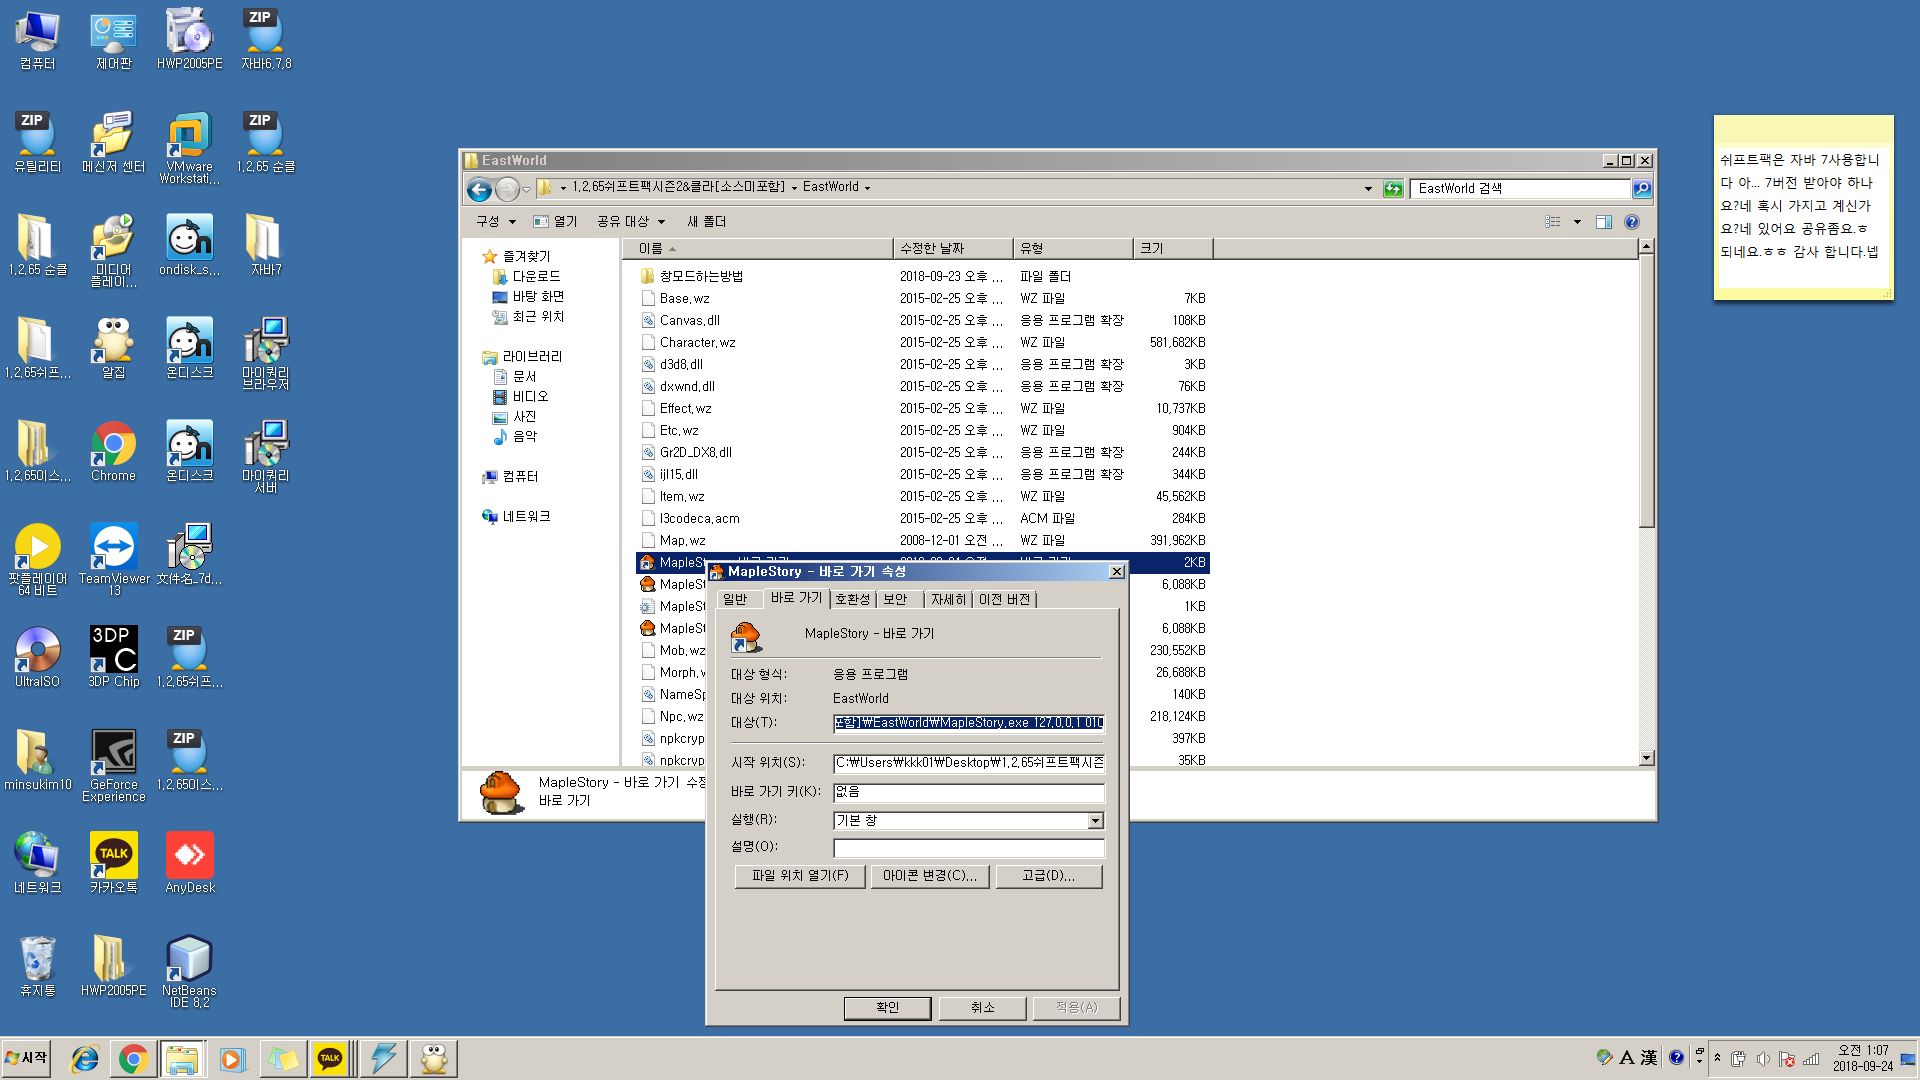Sort by the 이름 column header
This screenshot has width=1920, height=1080.
click(x=757, y=248)
